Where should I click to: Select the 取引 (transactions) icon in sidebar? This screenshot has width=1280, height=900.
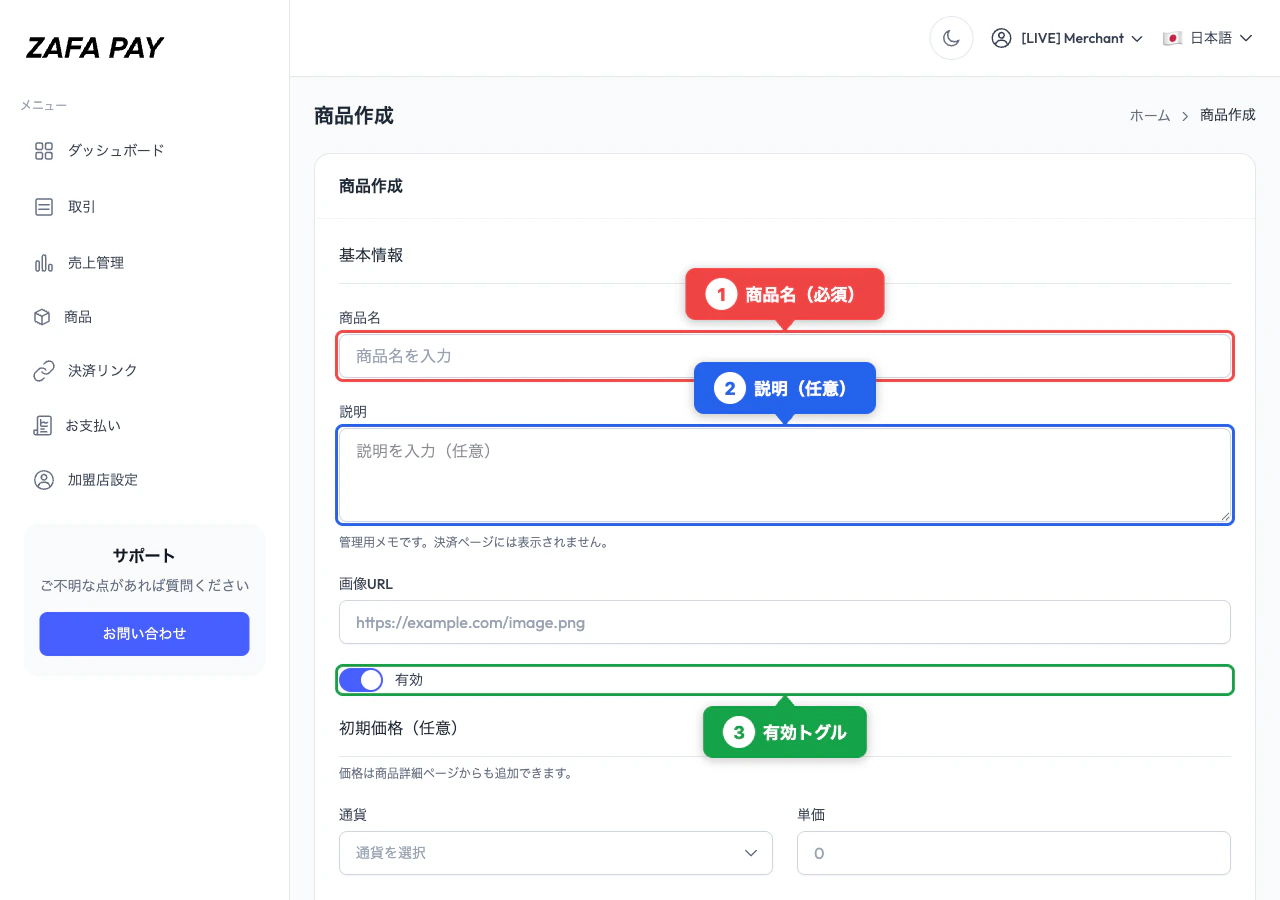(x=42, y=207)
